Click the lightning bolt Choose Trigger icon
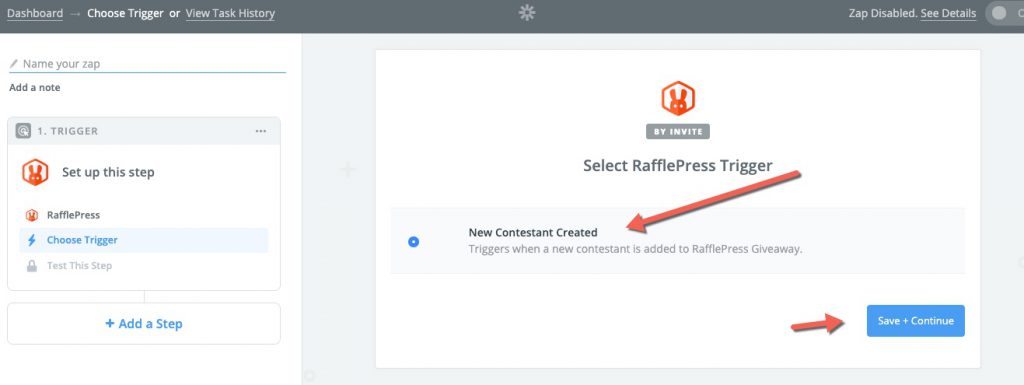 coord(32,240)
